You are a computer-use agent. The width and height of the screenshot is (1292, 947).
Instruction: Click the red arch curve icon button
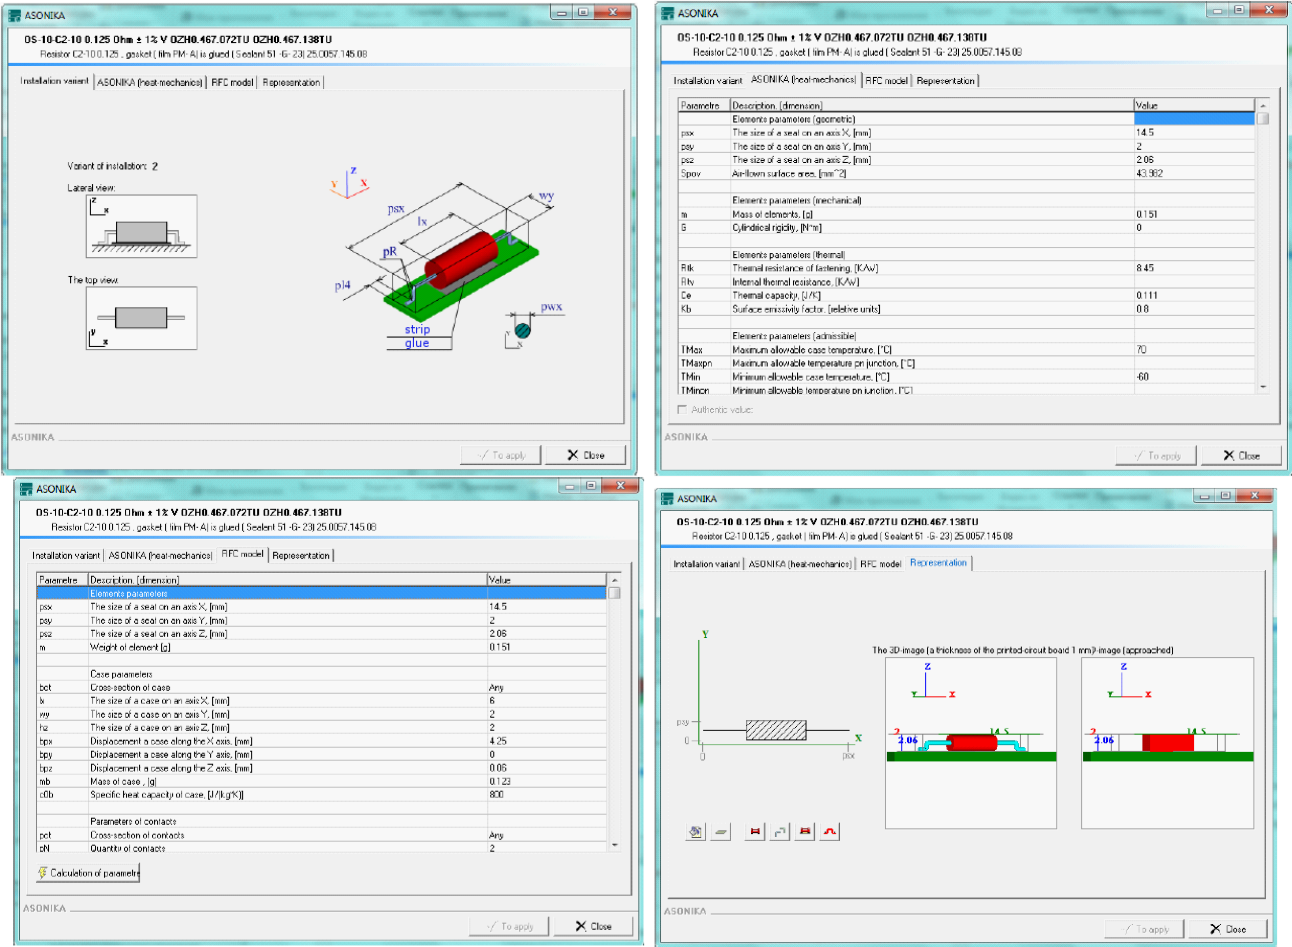(x=830, y=831)
